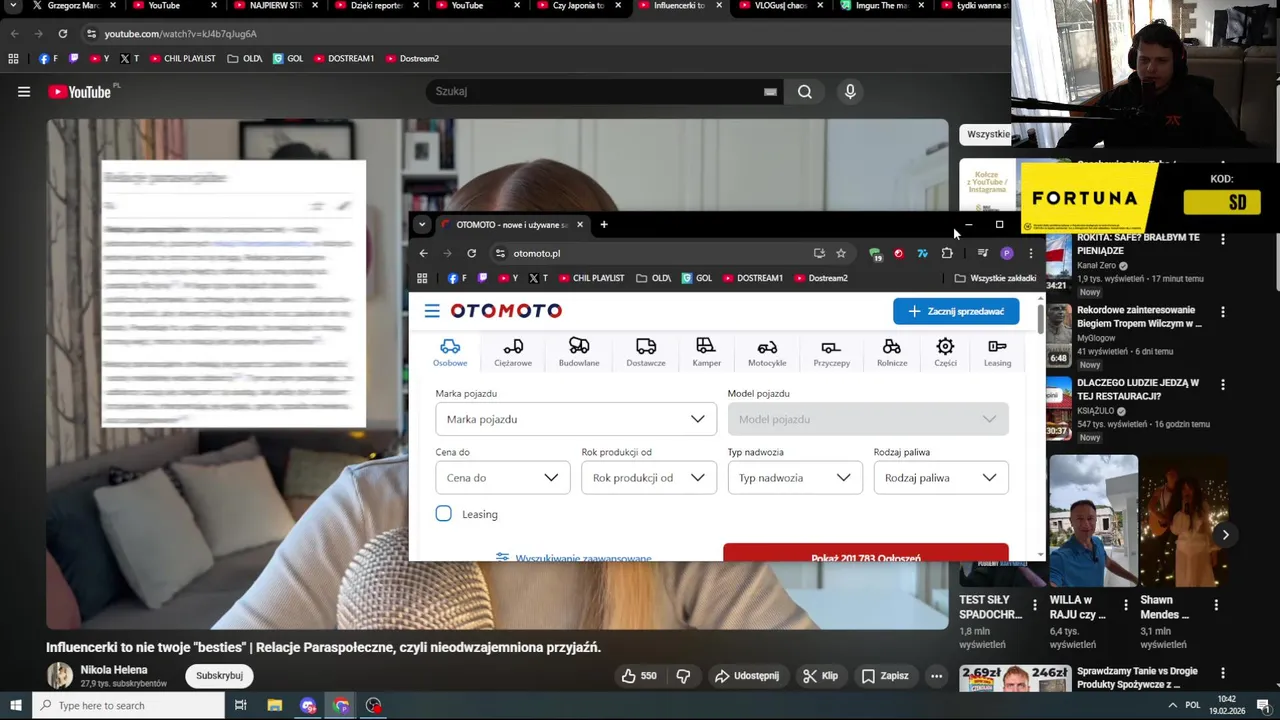
Task: Share the video via Udostępnij
Action: pos(746,676)
